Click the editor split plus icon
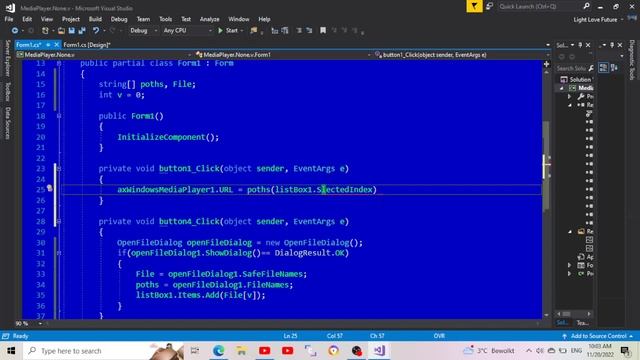This screenshot has width=640, height=360. click(x=546, y=64)
